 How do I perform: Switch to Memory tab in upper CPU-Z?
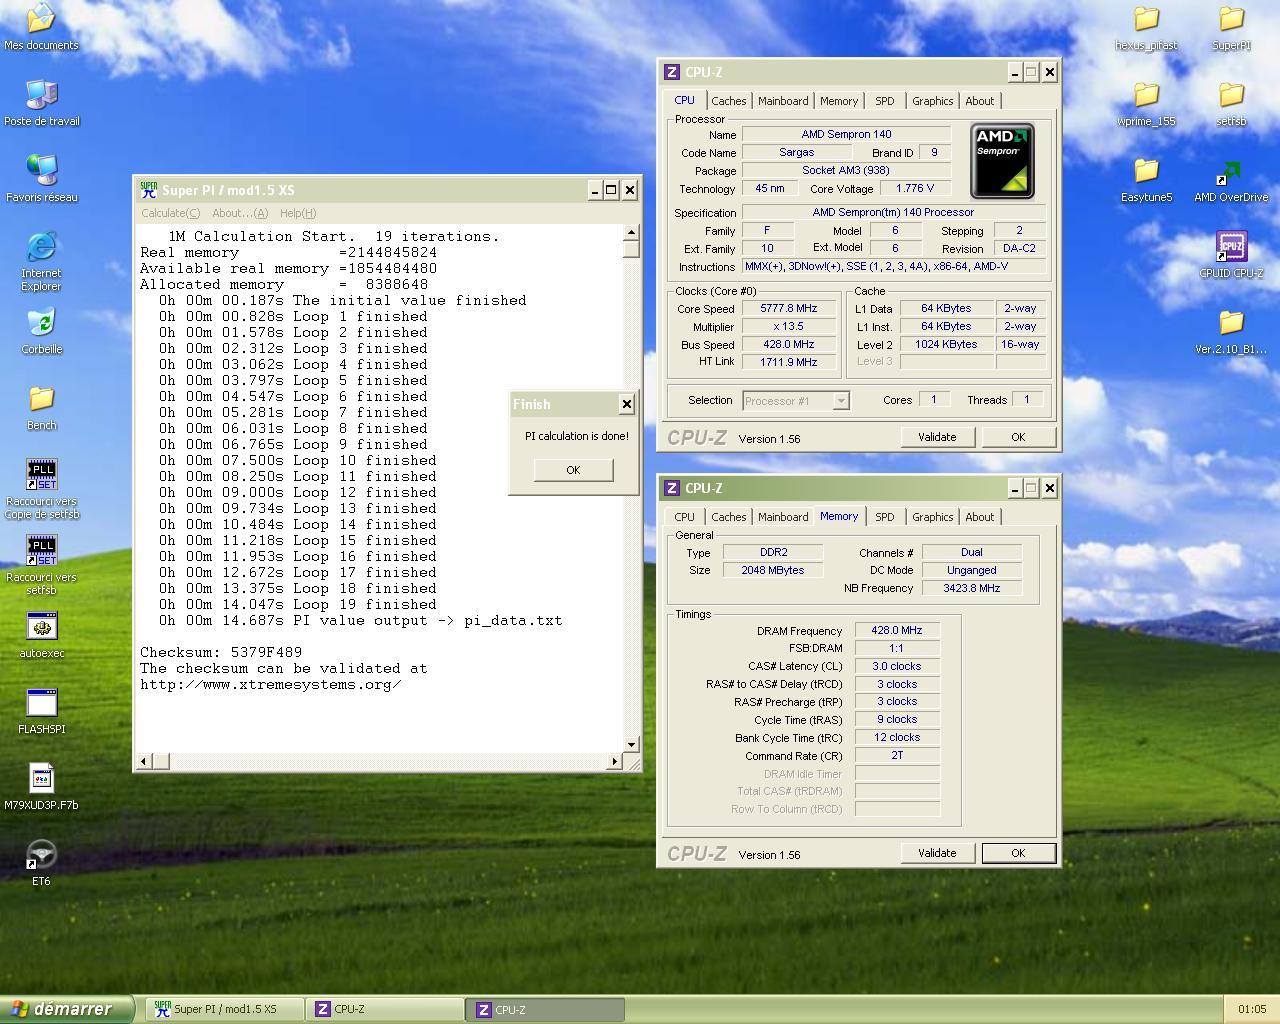pos(839,101)
